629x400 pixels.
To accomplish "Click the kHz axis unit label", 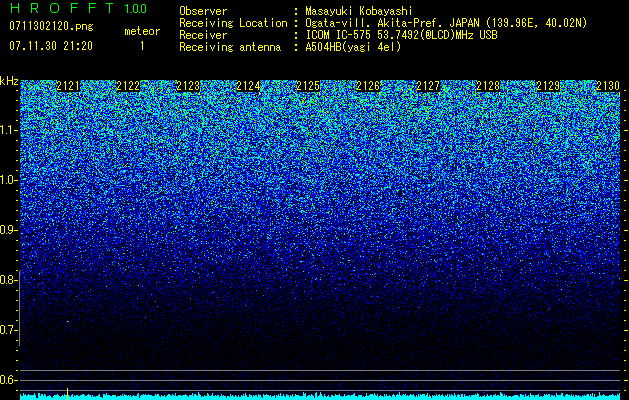I will (9, 81).
